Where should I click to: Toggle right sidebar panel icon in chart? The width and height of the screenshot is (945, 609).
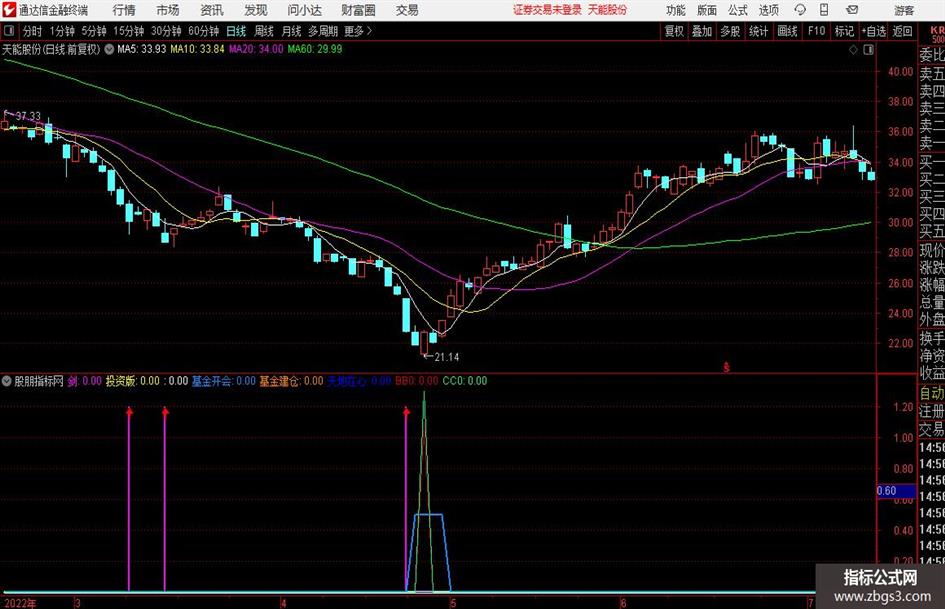pos(868,49)
